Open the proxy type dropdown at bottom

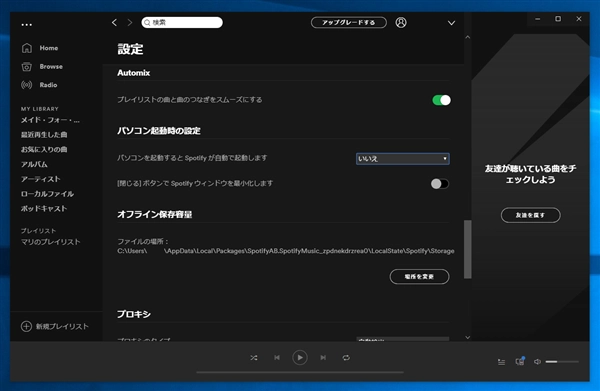coord(403,339)
